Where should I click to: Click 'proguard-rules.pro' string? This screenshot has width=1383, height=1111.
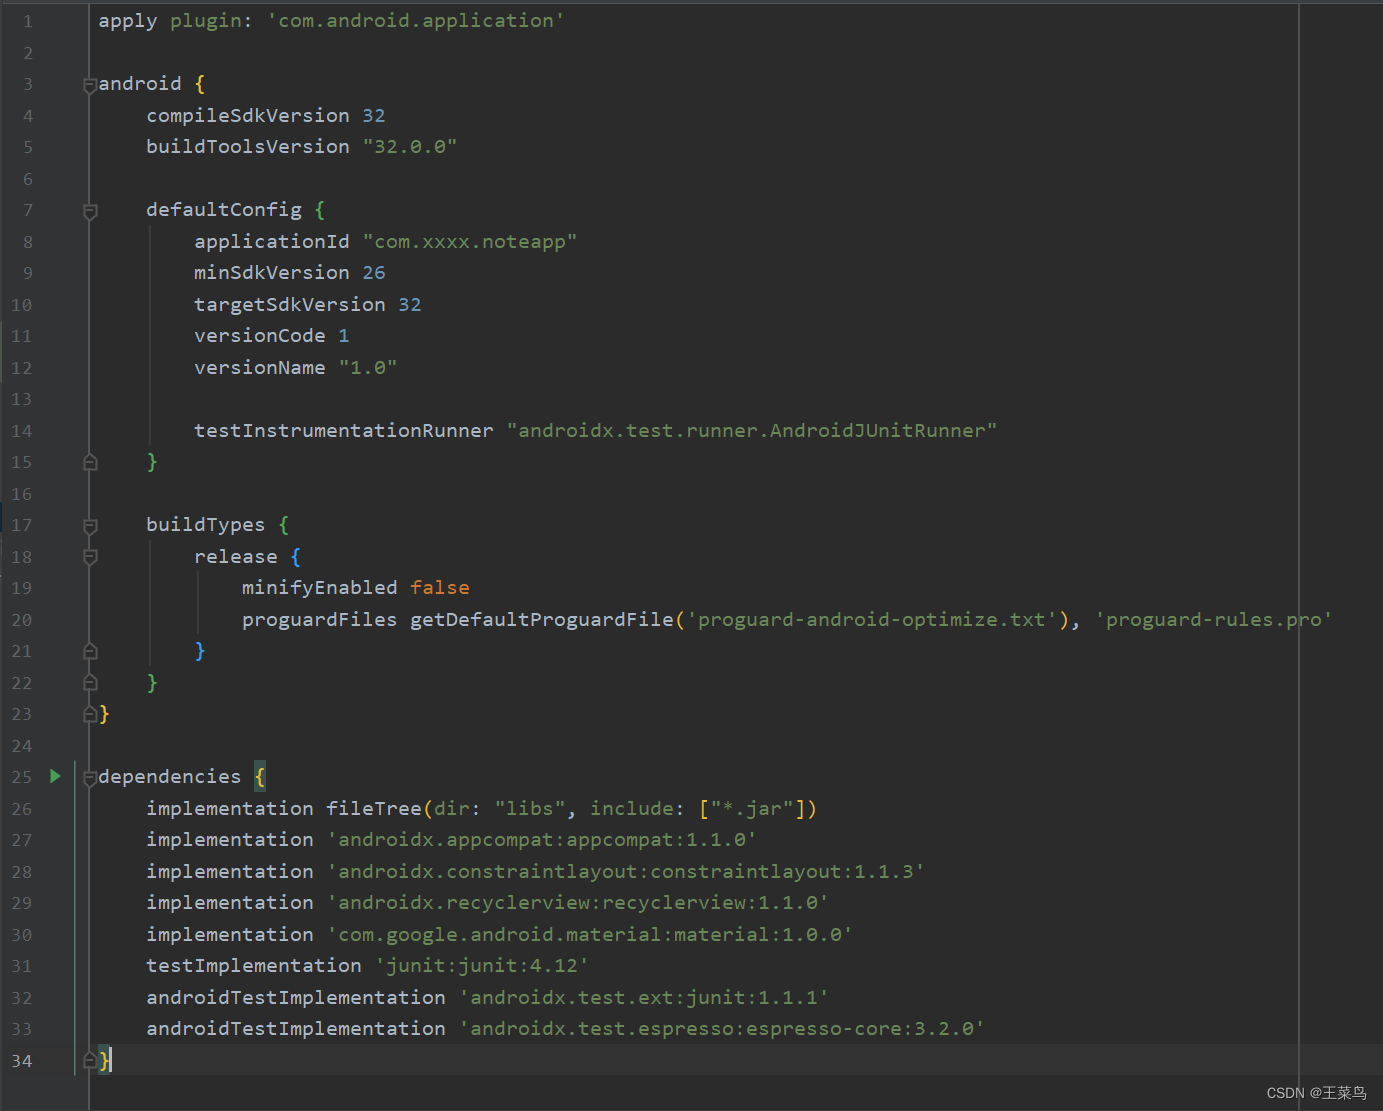(x=1214, y=619)
